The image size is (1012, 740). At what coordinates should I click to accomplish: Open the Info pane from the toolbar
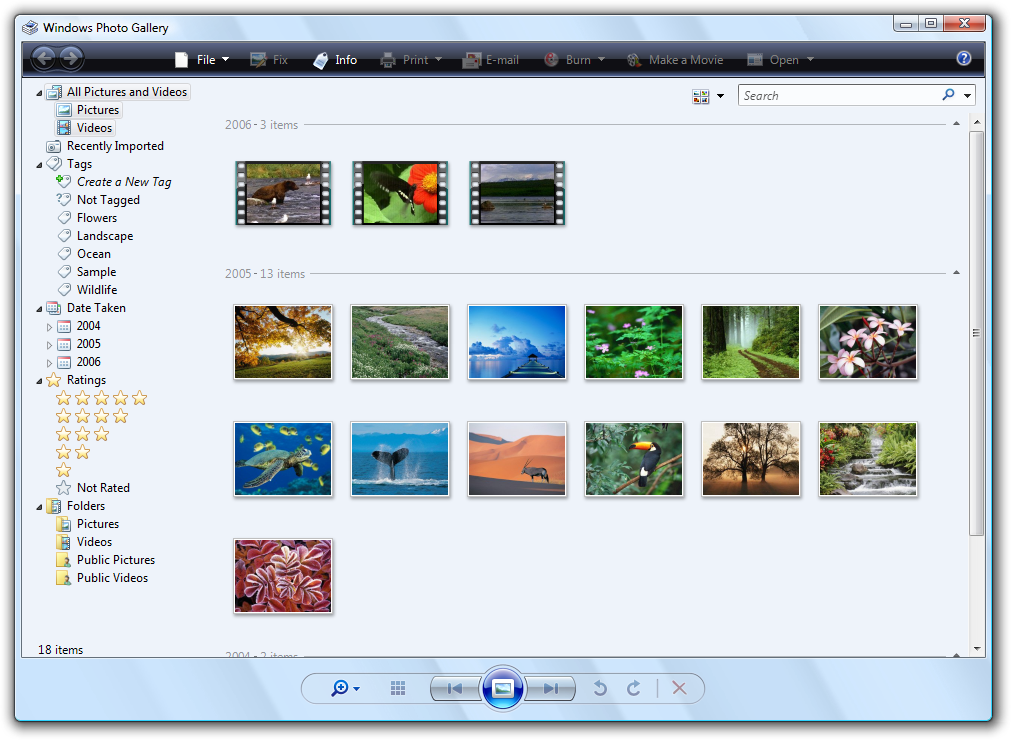(x=335, y=60)
